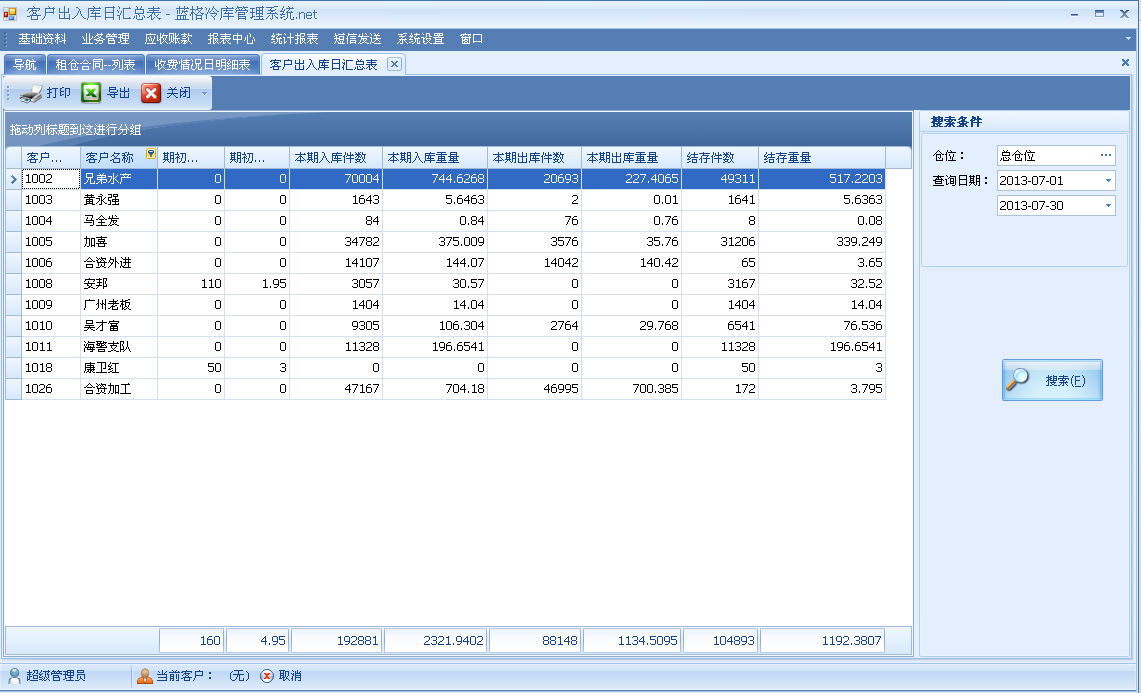The width and height of the screenshot is (1141, 693).
Task: Click the printer icon to print
Action: 30,93
